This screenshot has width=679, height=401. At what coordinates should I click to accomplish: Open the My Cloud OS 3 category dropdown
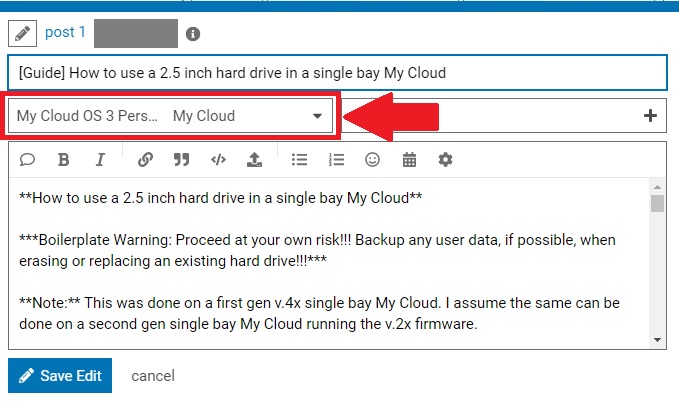click(171, 116)
